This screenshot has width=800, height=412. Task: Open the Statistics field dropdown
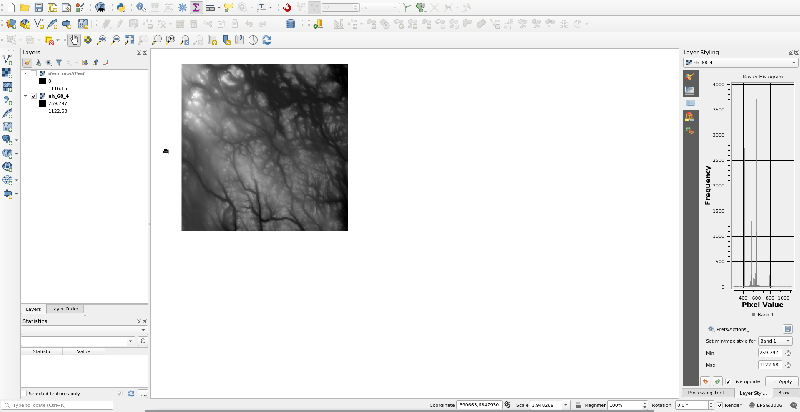[x=78, y=341]
